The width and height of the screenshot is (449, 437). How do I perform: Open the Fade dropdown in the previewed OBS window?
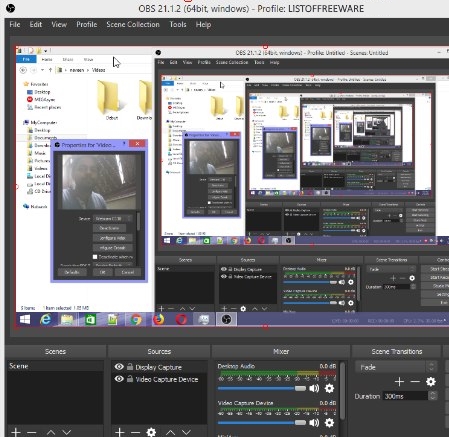391,269
